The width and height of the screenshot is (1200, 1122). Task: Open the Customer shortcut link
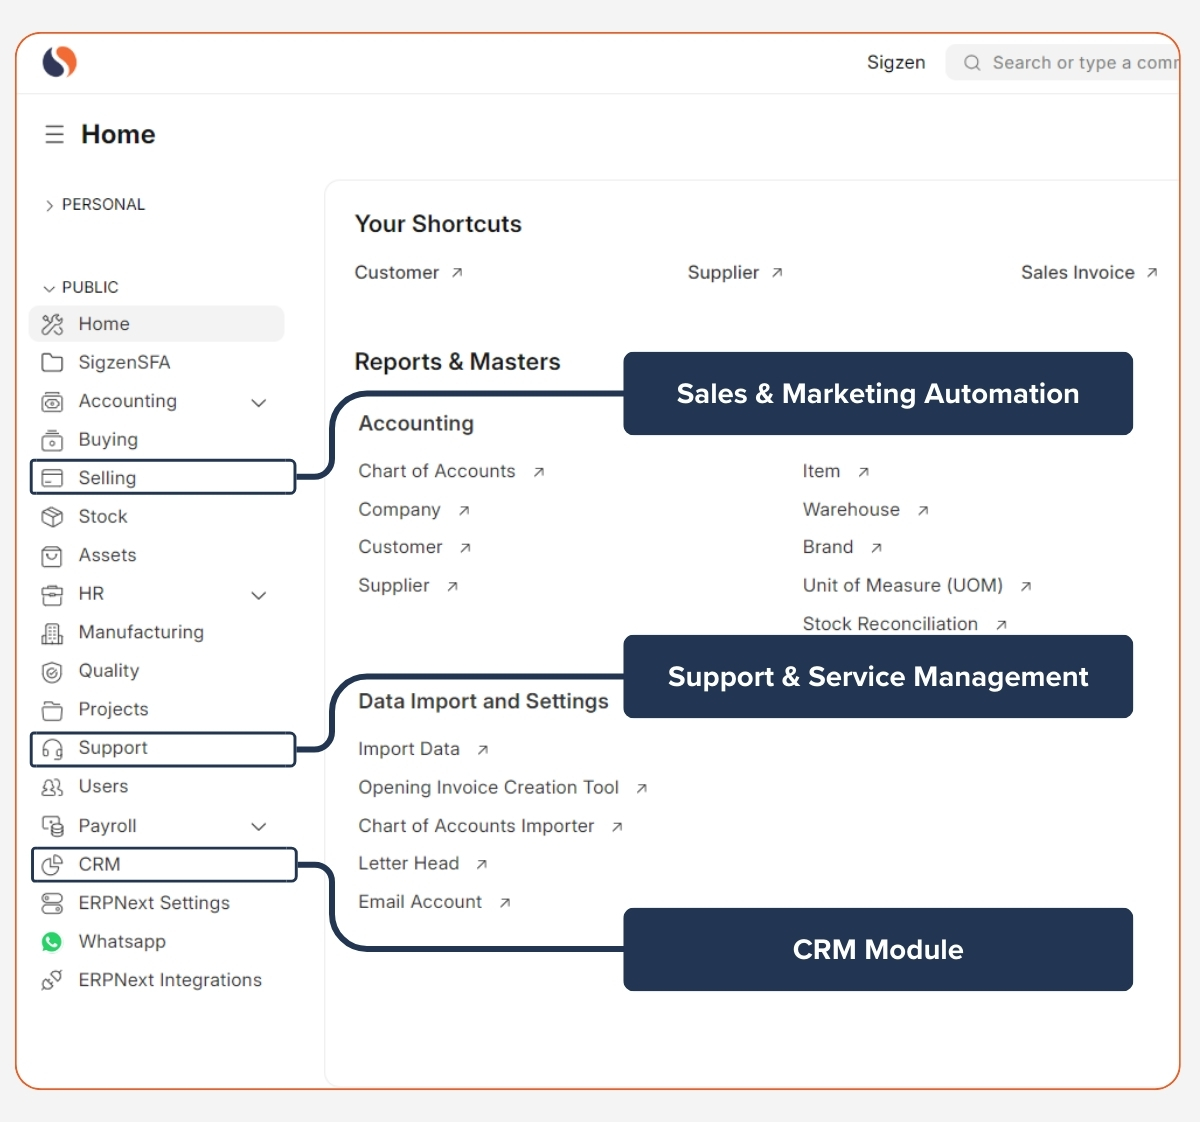(397, 272)
